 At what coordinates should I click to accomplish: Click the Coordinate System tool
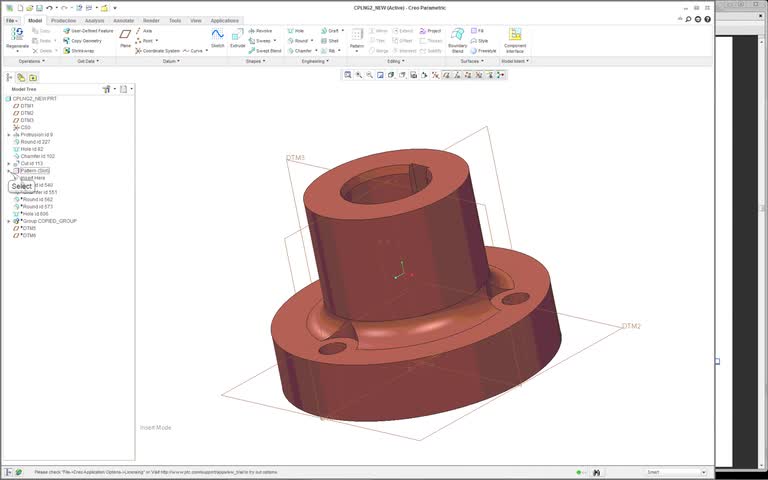[x=158, y=51]
